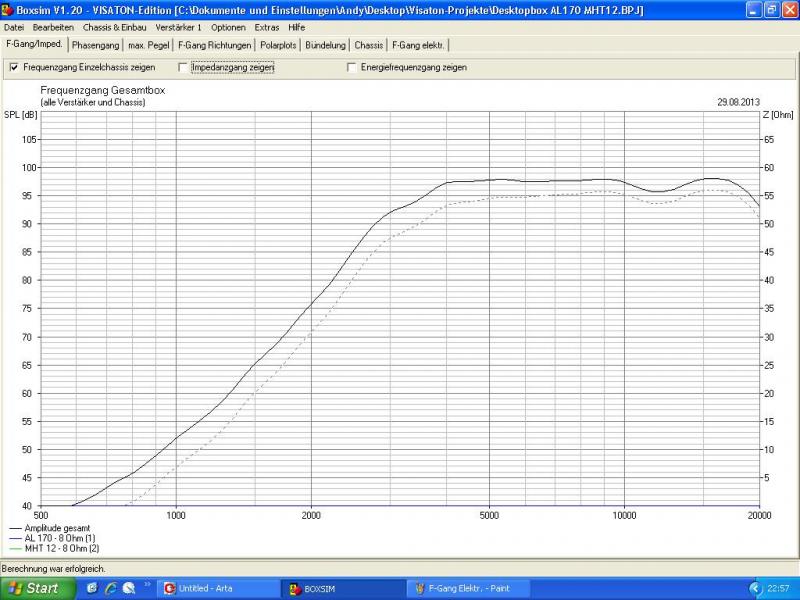Open the Chassis & Einbau menu
The image size is (800, 600).
(x=111, y=27)
